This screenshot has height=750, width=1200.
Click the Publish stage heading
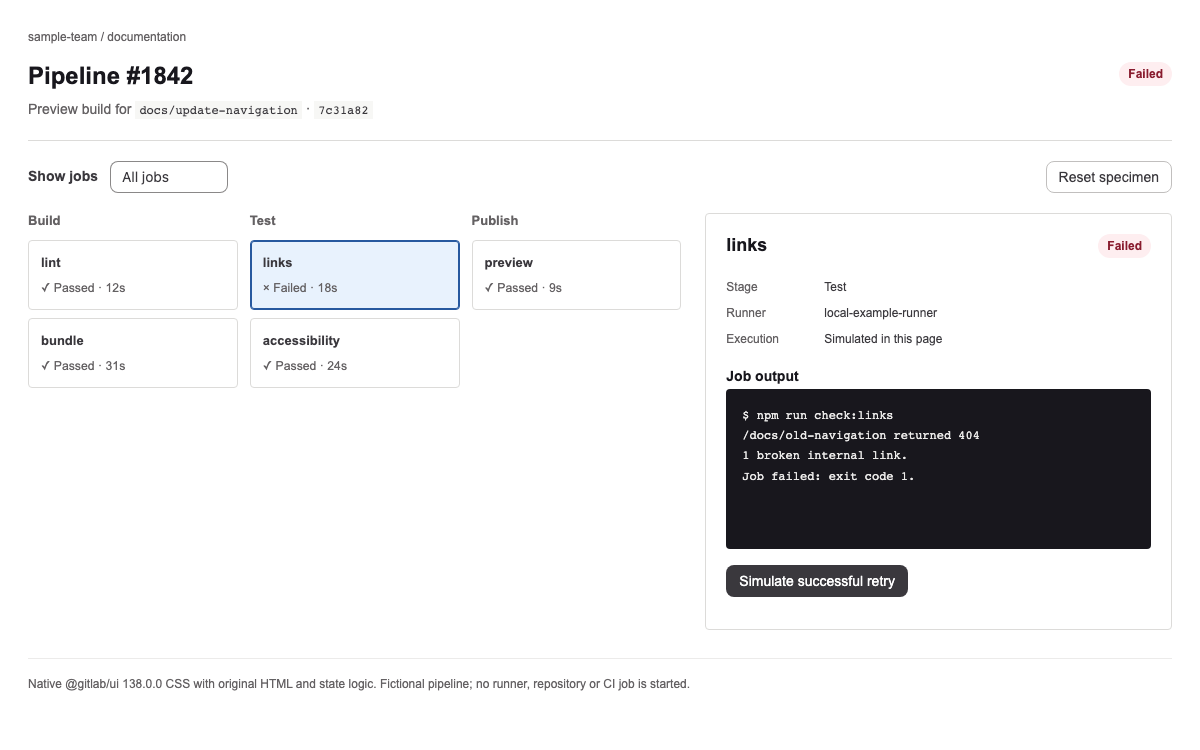click(495, 220)
